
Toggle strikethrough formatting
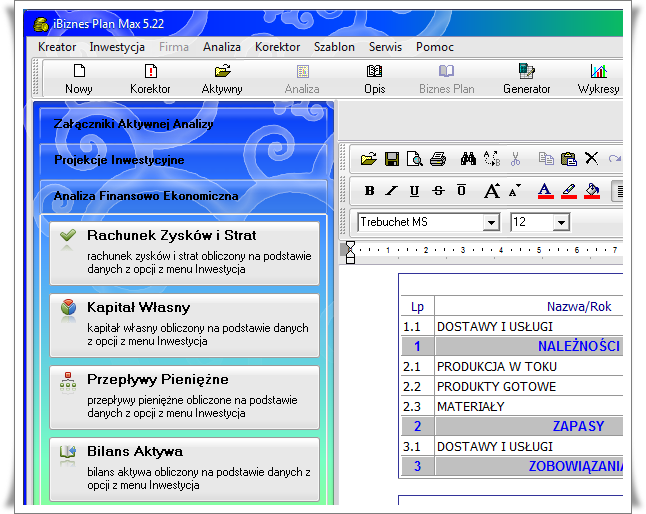[x=438, y=190]
